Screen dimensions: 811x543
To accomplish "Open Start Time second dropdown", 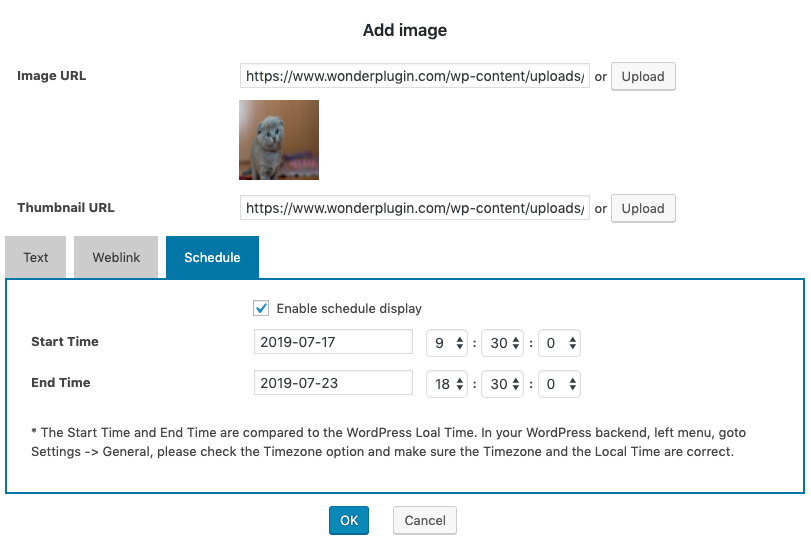I will pyautogui.click(x=559, y=343).
